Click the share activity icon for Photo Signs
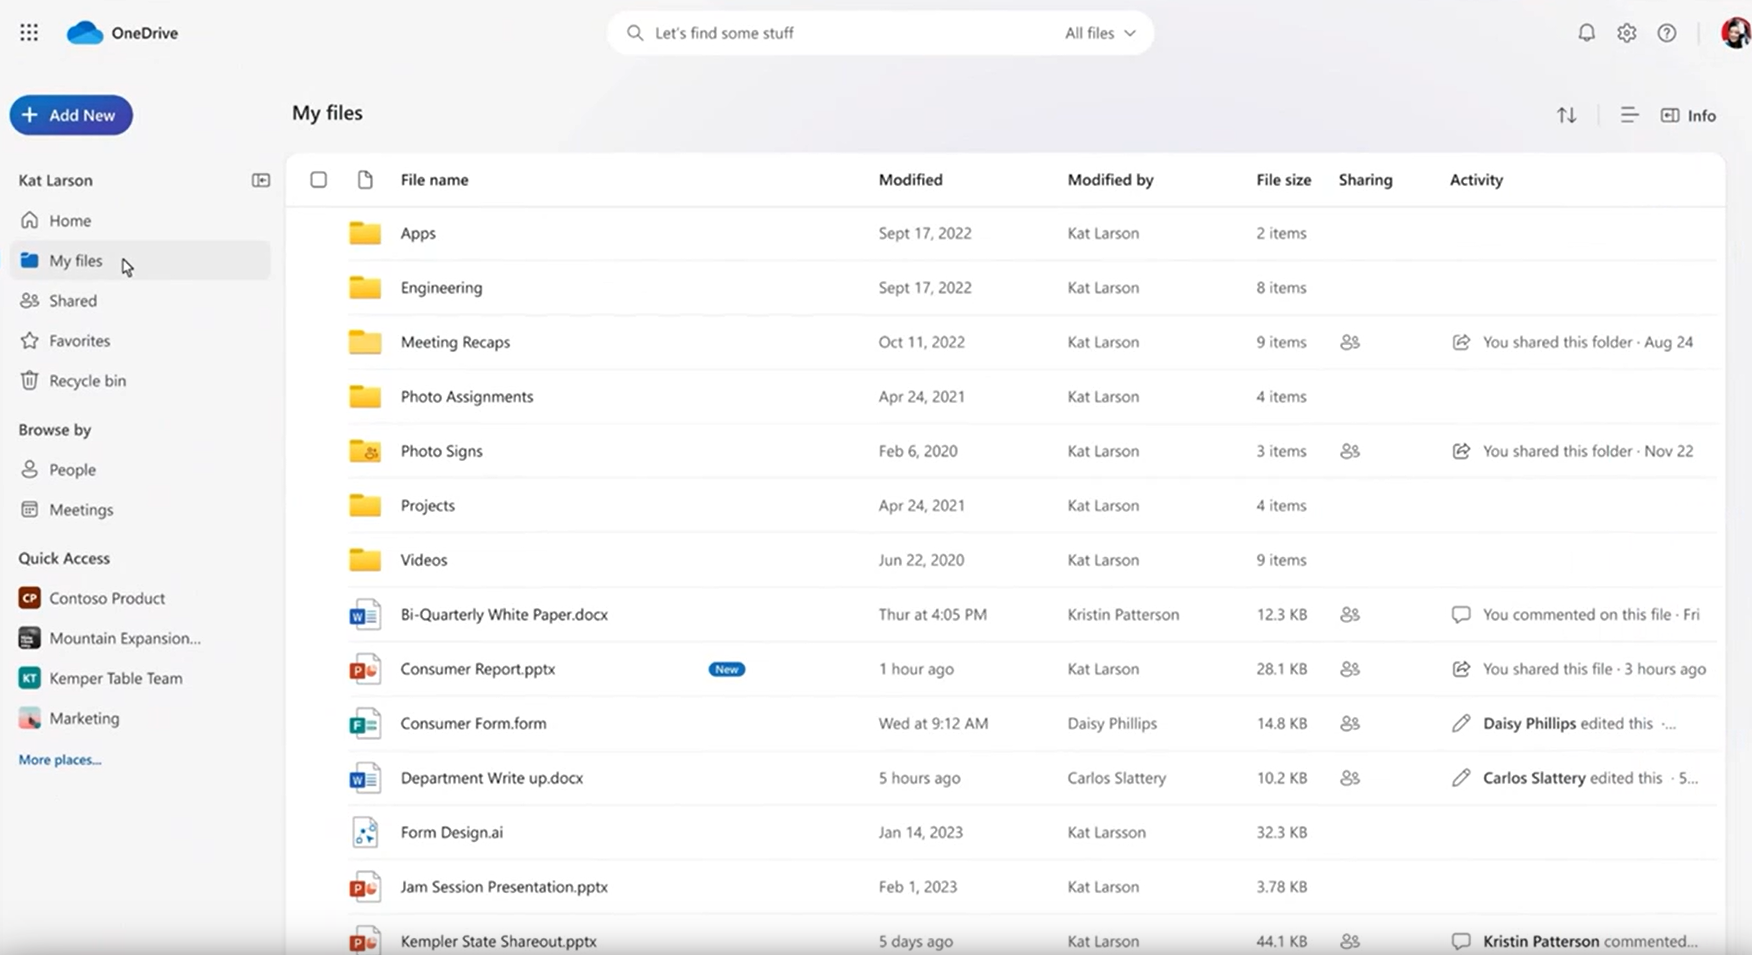 click(1461, 451)
